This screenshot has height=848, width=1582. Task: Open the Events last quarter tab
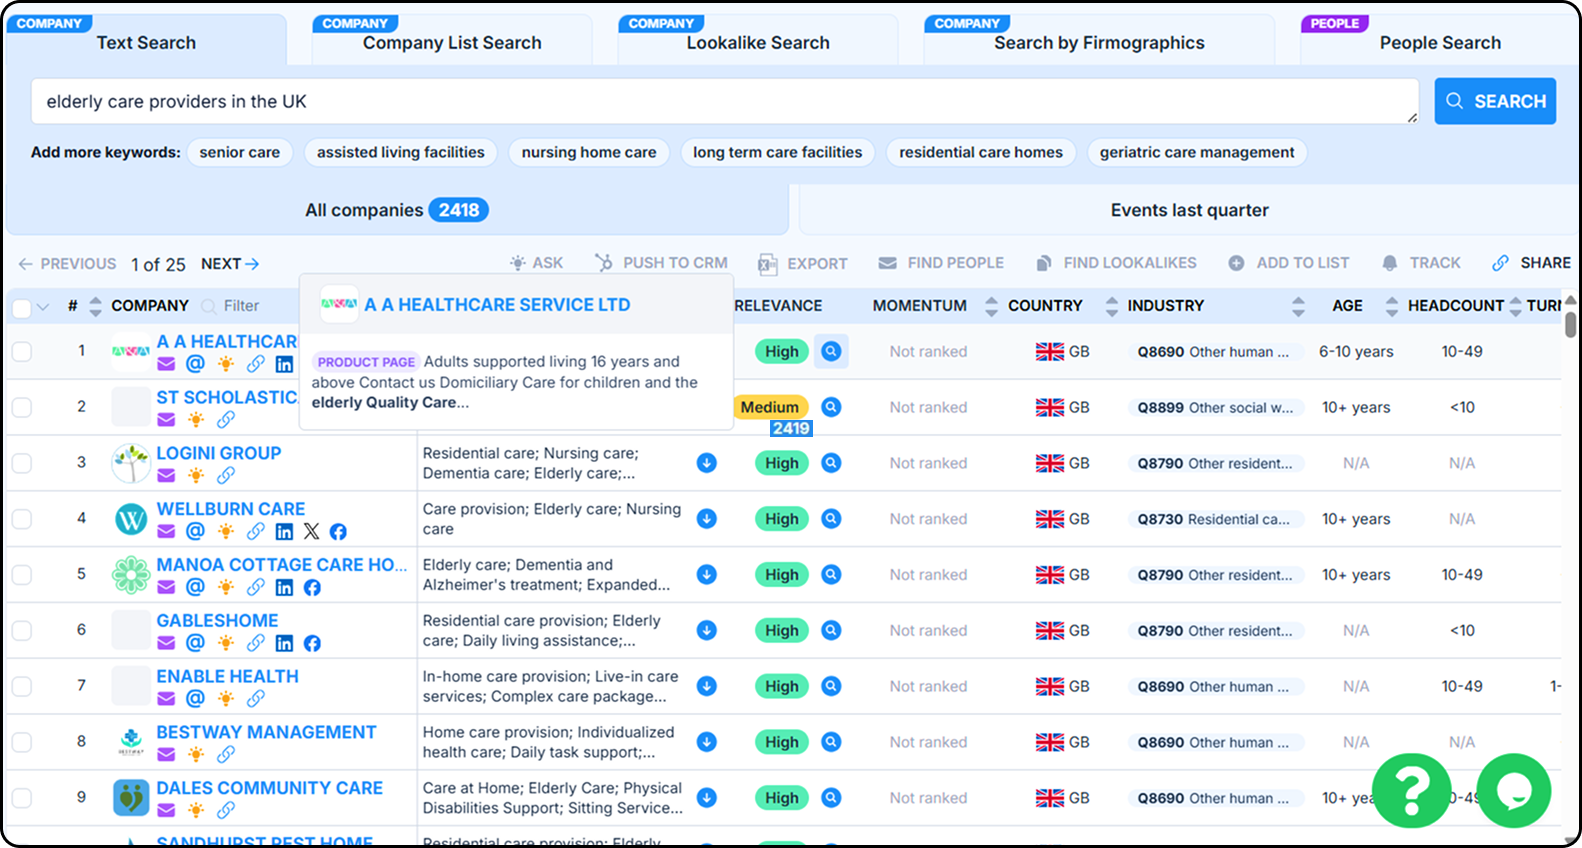1188,210
